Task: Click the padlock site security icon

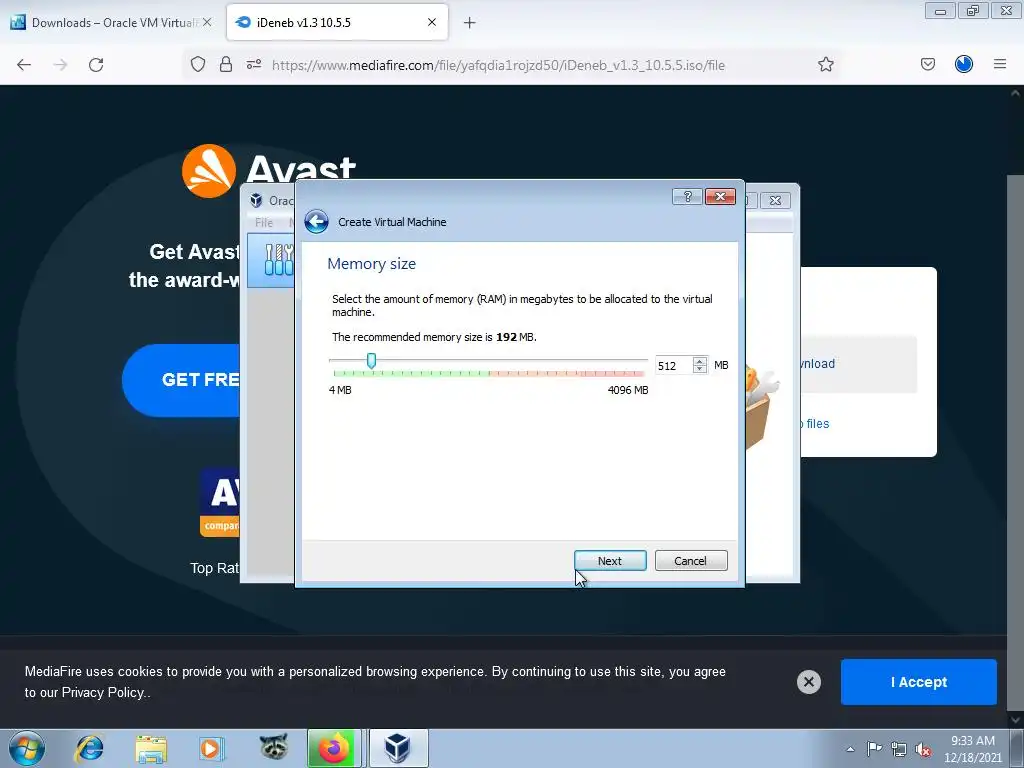Action: pos(226,64)
